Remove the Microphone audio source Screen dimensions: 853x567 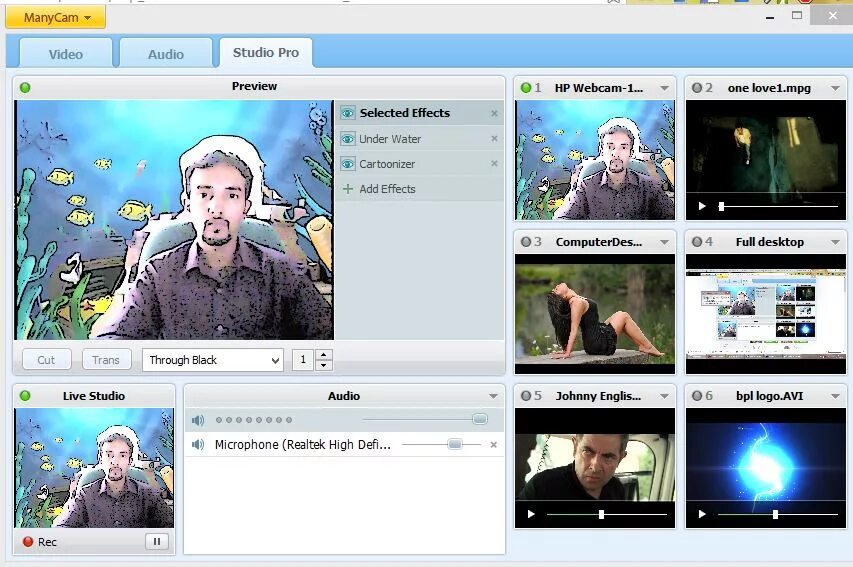click(x=493, y=445)
